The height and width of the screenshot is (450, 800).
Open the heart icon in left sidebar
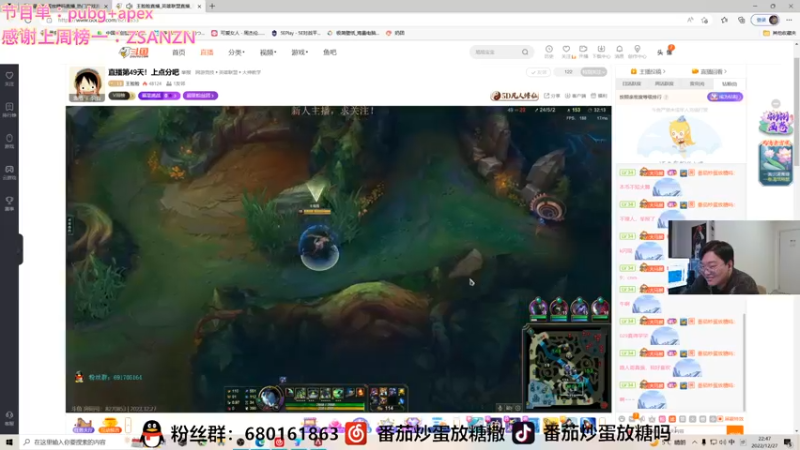click(x=9, y=78)
